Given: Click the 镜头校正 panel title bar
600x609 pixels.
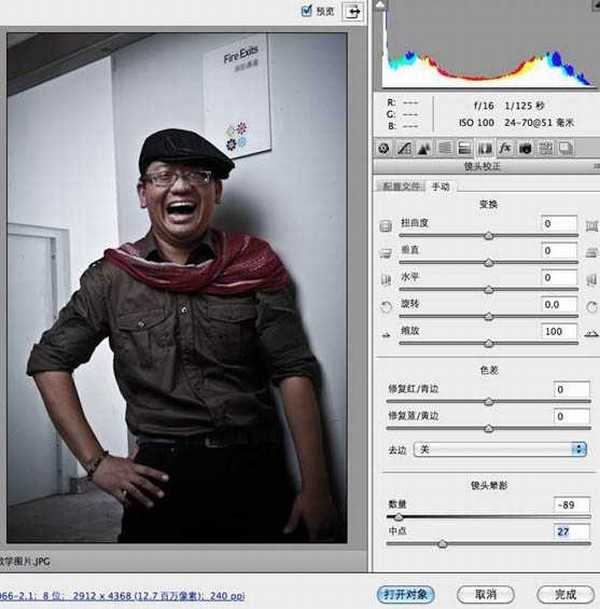Looking at the screenshot, I should 486,167.
